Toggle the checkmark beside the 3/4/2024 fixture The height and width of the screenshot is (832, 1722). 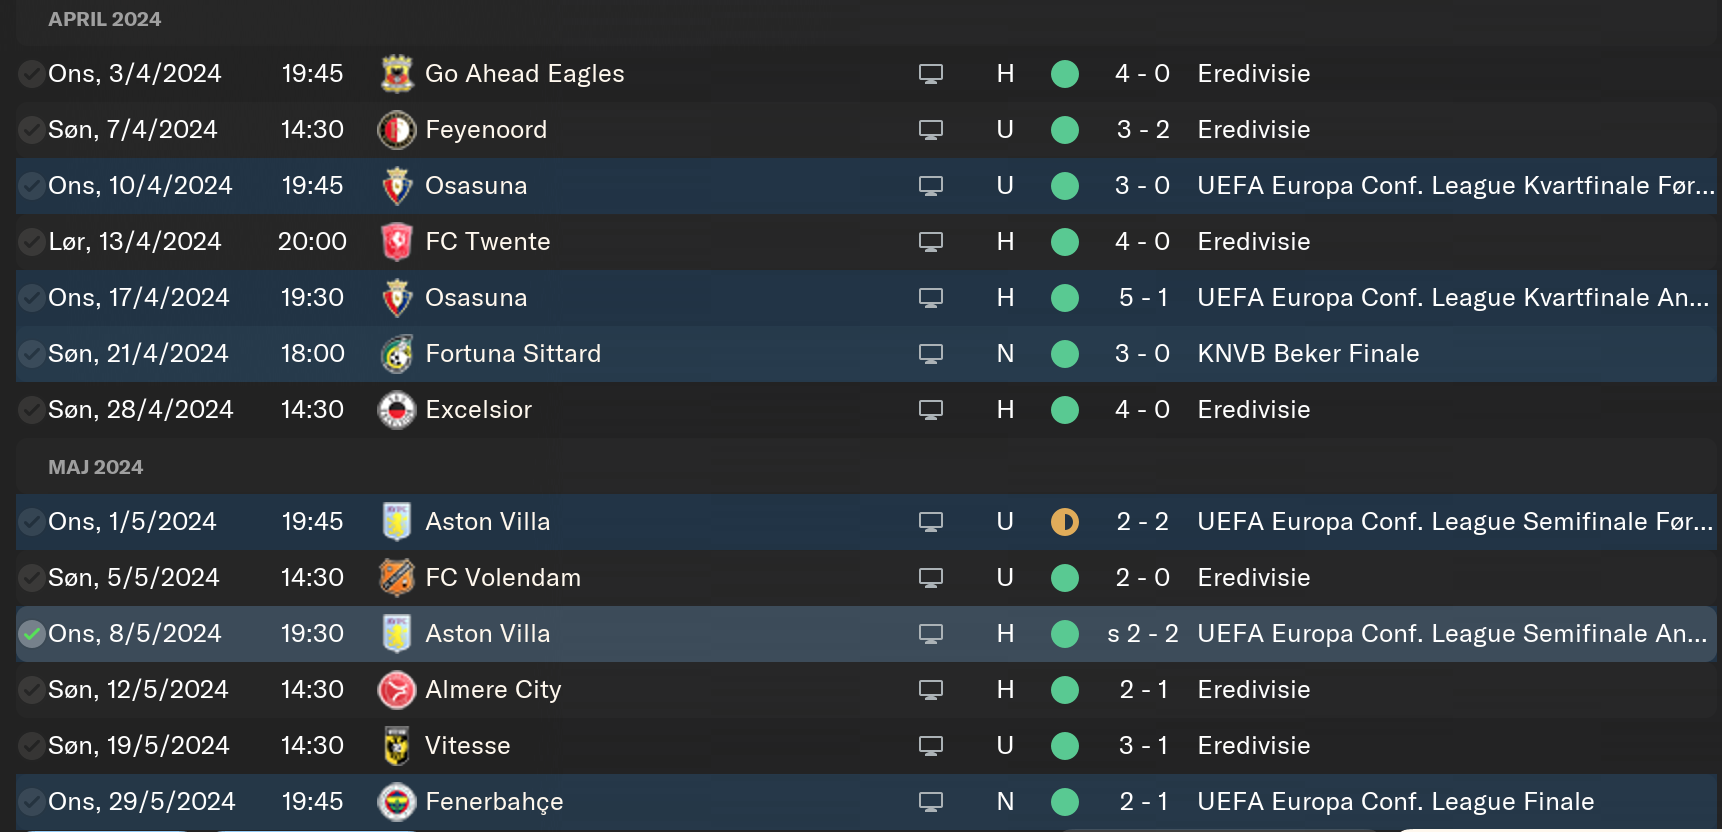point(32,74)
